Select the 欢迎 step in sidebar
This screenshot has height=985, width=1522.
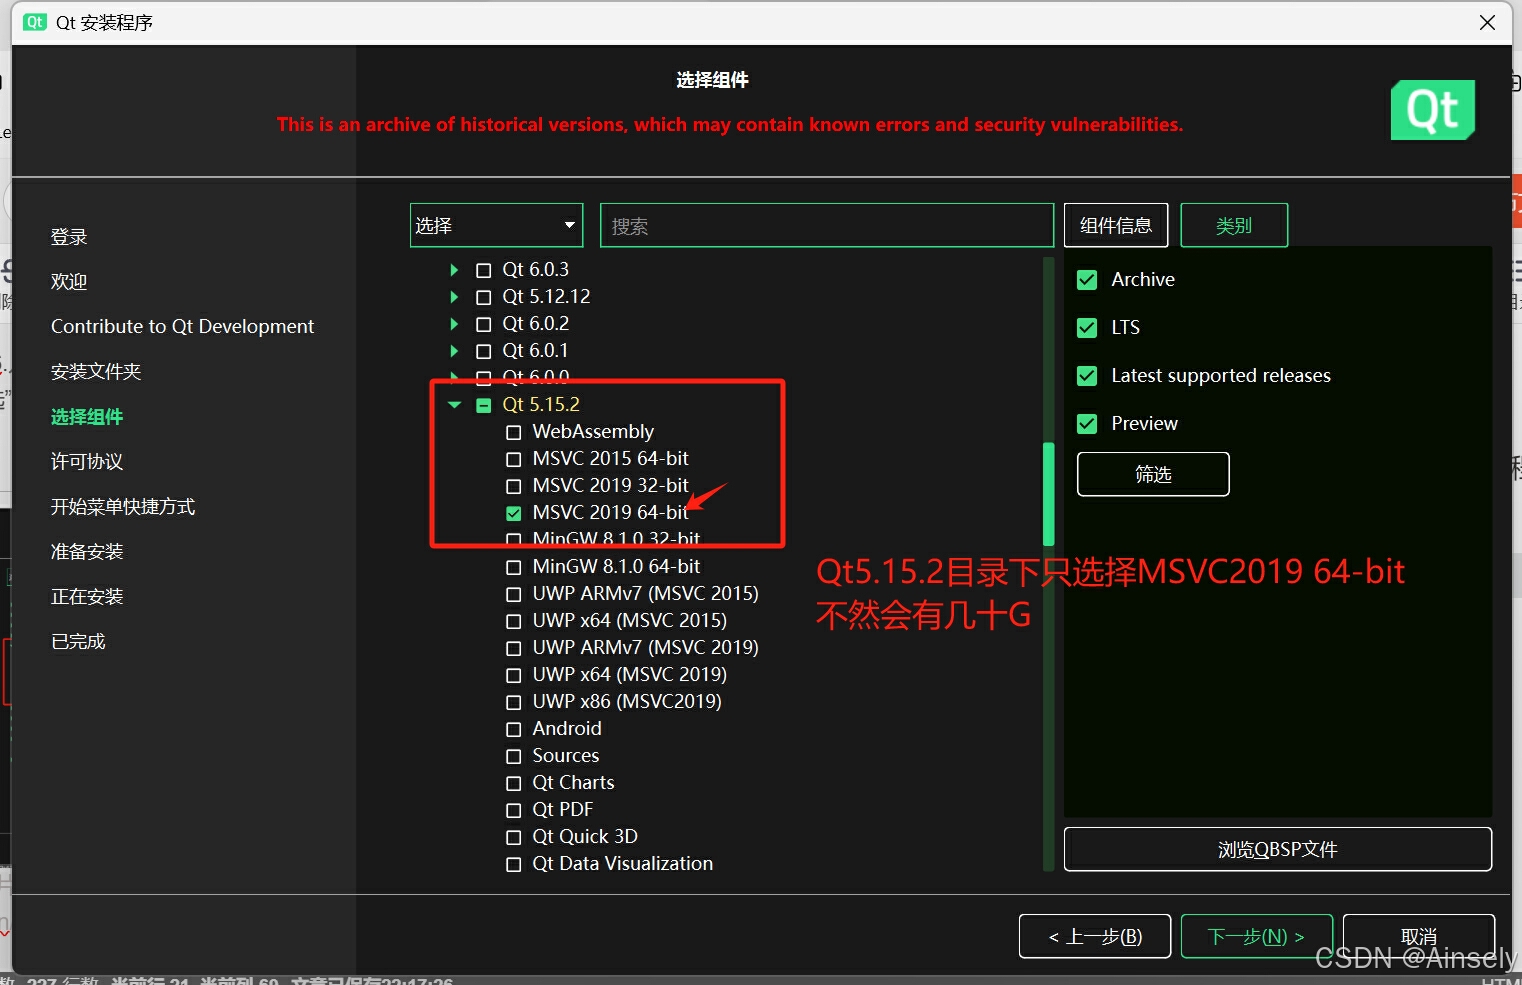(x=69, y=282)
